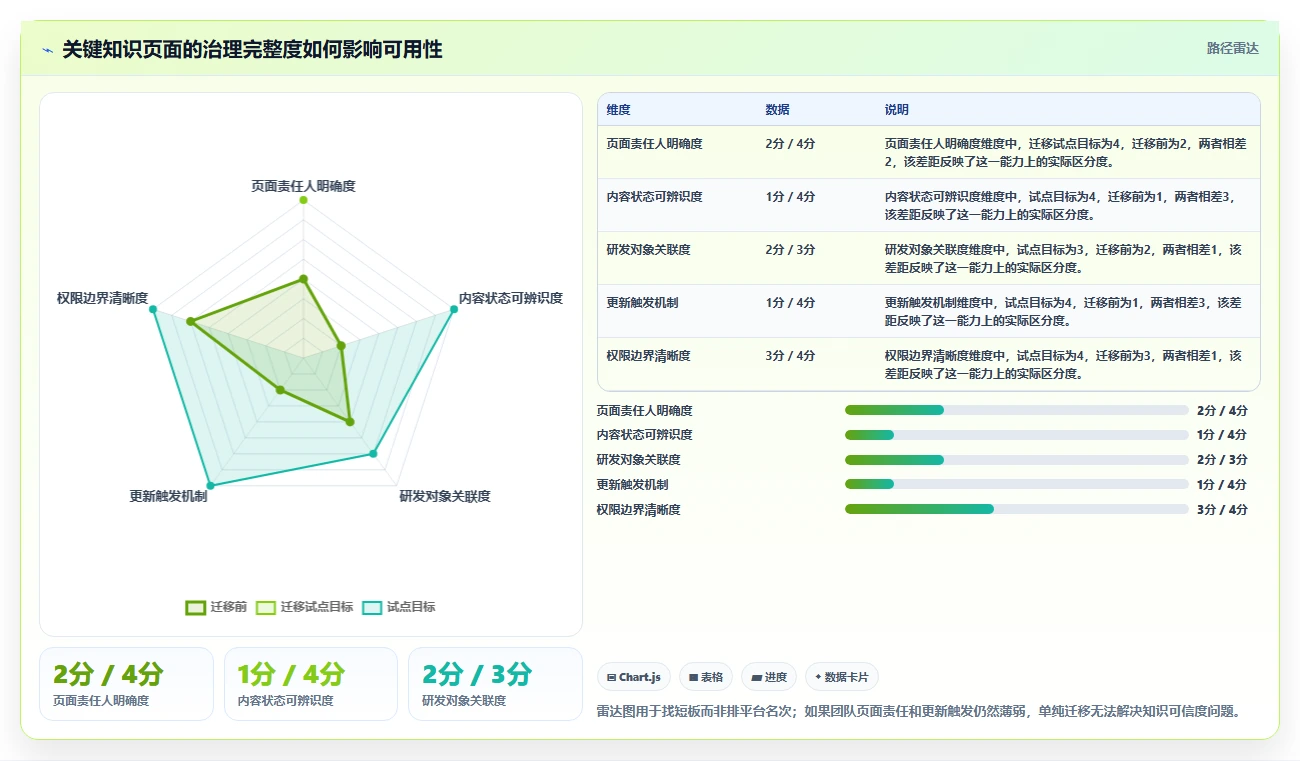Click progress bar for 研发对象关联度

(x=1017, y=460)
